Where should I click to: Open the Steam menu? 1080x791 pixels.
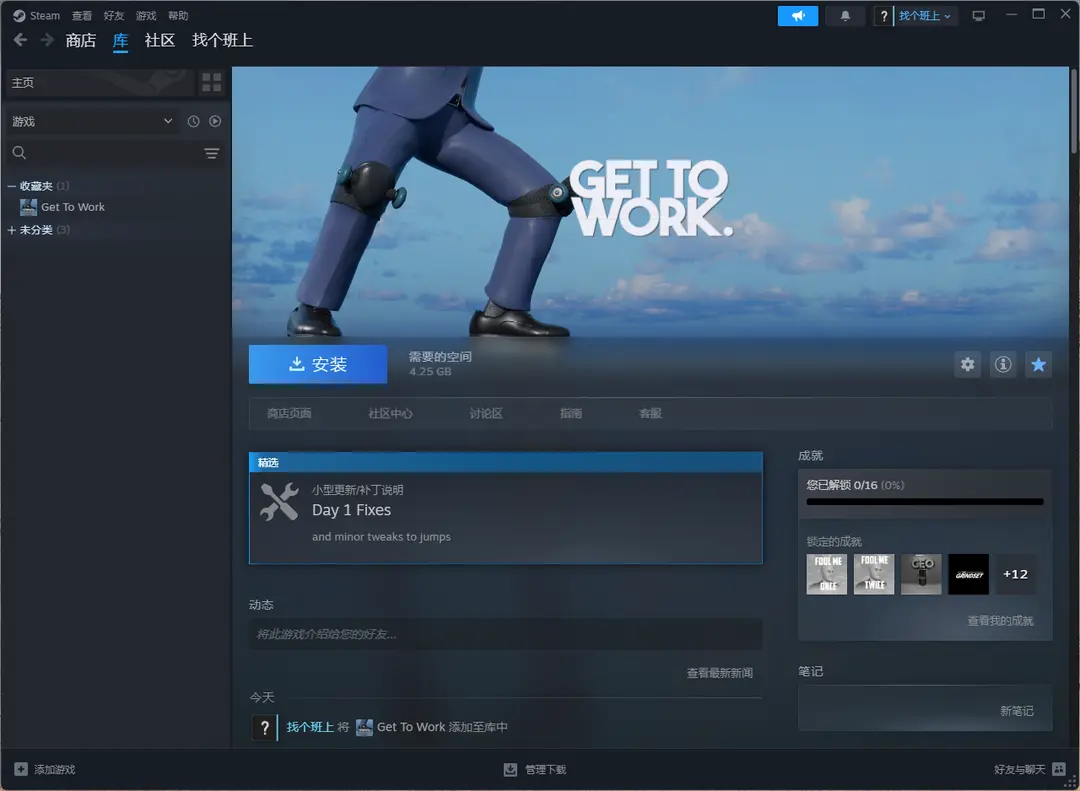click(x=45, y=15)
